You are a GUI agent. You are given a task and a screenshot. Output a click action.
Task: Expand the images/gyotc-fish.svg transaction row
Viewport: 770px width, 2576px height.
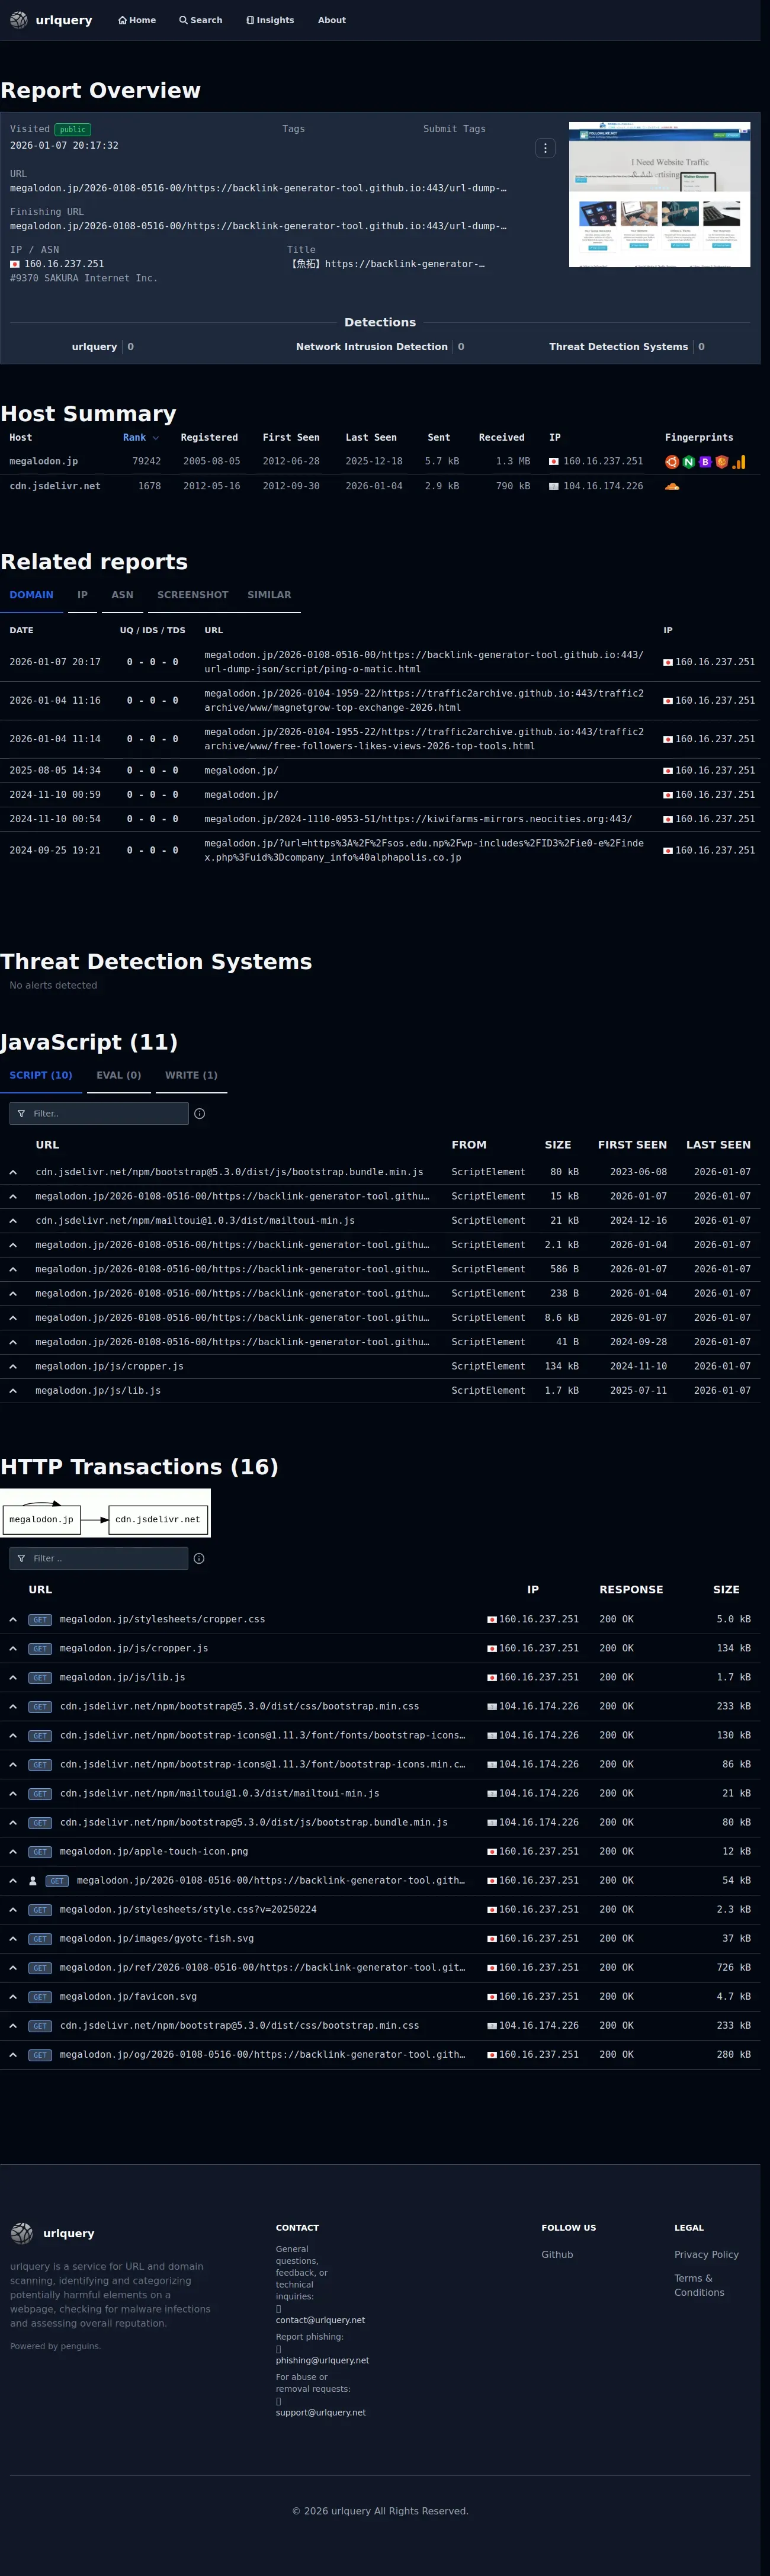pos(13,1939)
